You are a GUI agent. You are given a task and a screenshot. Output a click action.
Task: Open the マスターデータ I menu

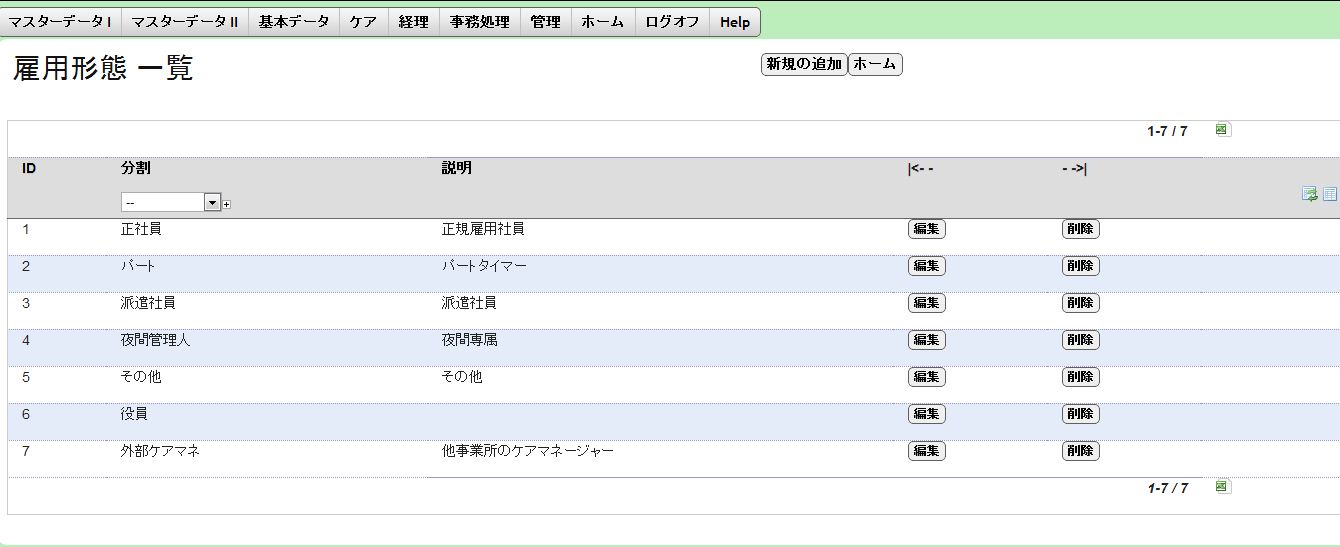[x=60, y=22]
